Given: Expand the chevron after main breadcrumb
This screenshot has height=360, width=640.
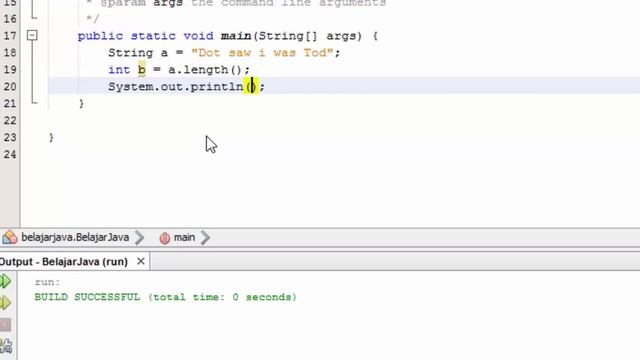Looking at the screenshot, I should coord(205,237).
